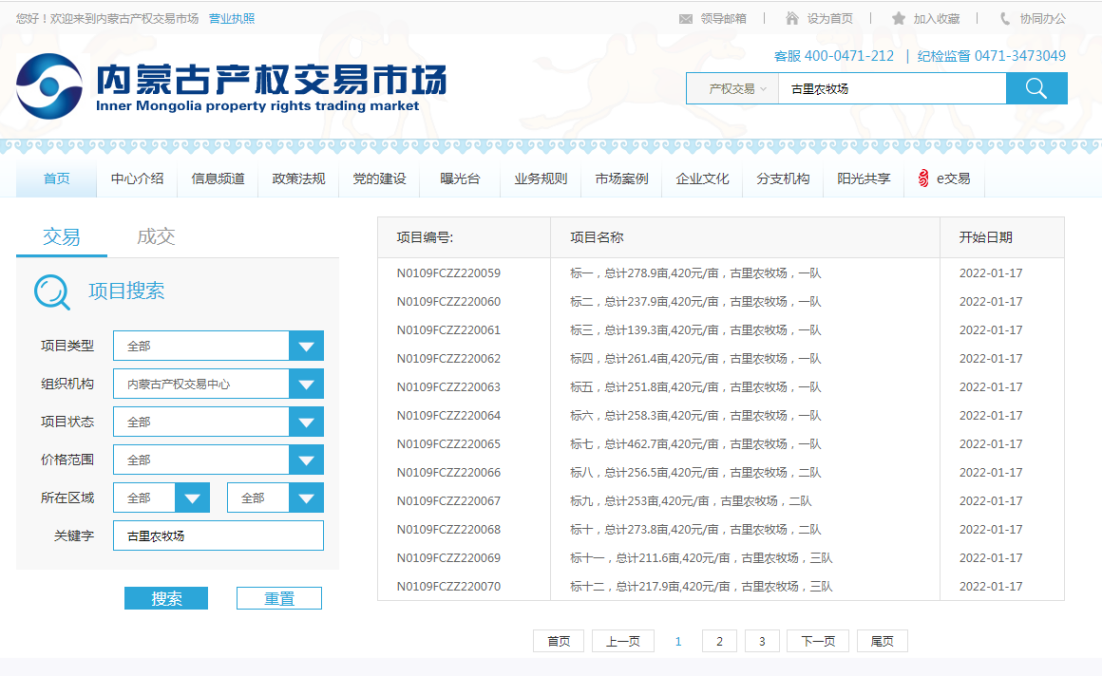
Task: Go to 首页 in navigation bar
Action: (x=56, y=179)
